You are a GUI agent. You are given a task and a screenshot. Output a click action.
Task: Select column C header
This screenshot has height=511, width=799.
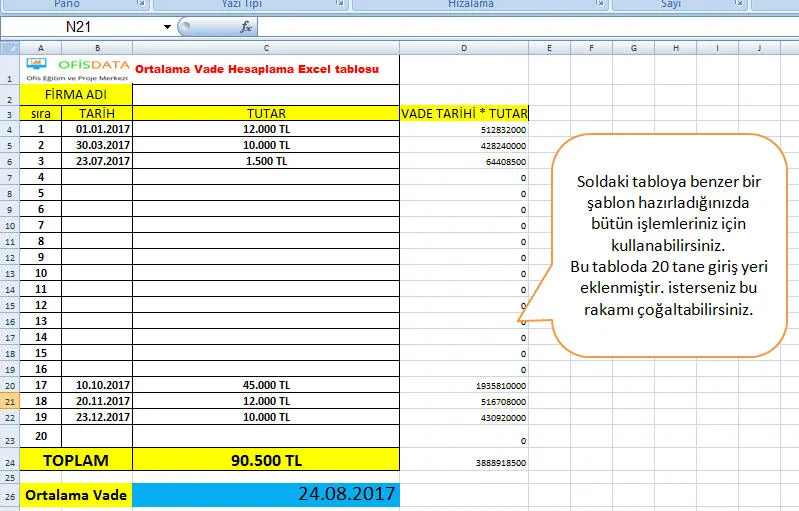pos(266,48)
